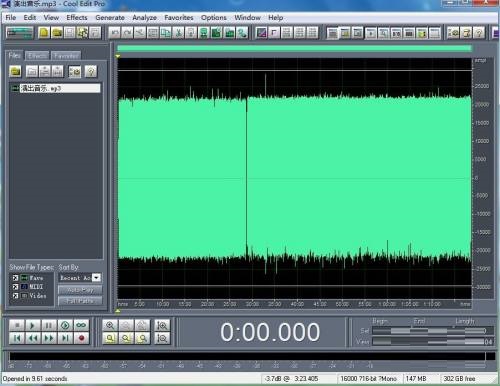The width and height of the screenshot is (500, 386).
Task: Click the yellow New File toolbar icon
Action: pyautogui.click(x=44, y=33)
